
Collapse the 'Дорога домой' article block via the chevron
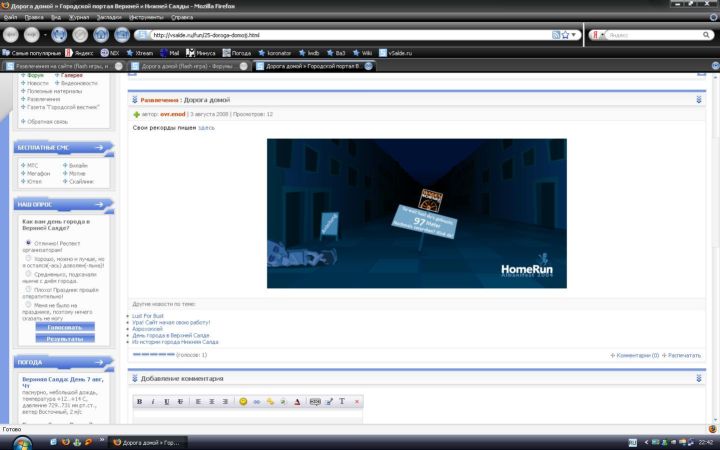point(699,100)
